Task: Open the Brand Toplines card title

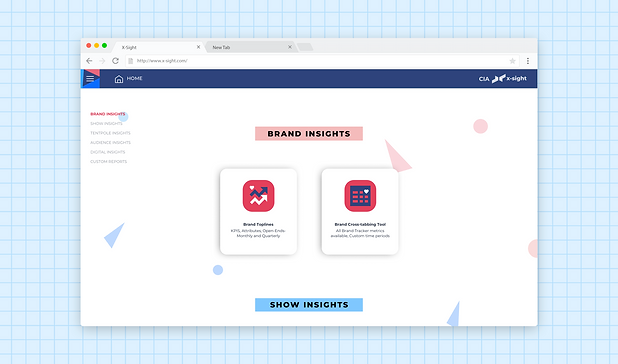Action: 258,224
